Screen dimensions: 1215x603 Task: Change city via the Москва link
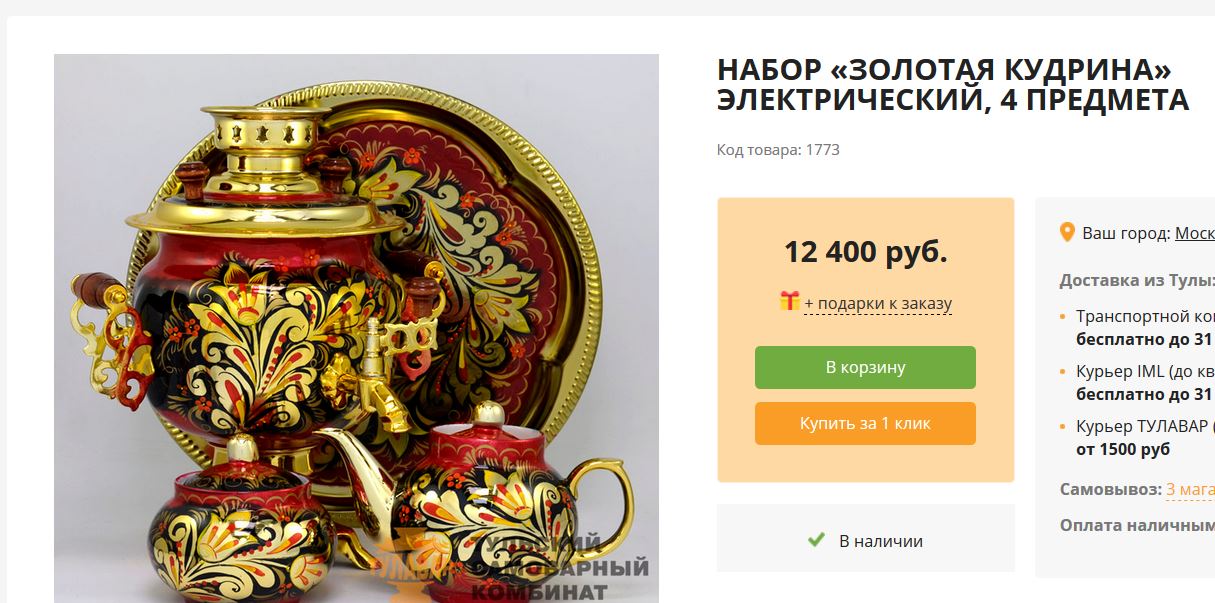click(1195, 233)
